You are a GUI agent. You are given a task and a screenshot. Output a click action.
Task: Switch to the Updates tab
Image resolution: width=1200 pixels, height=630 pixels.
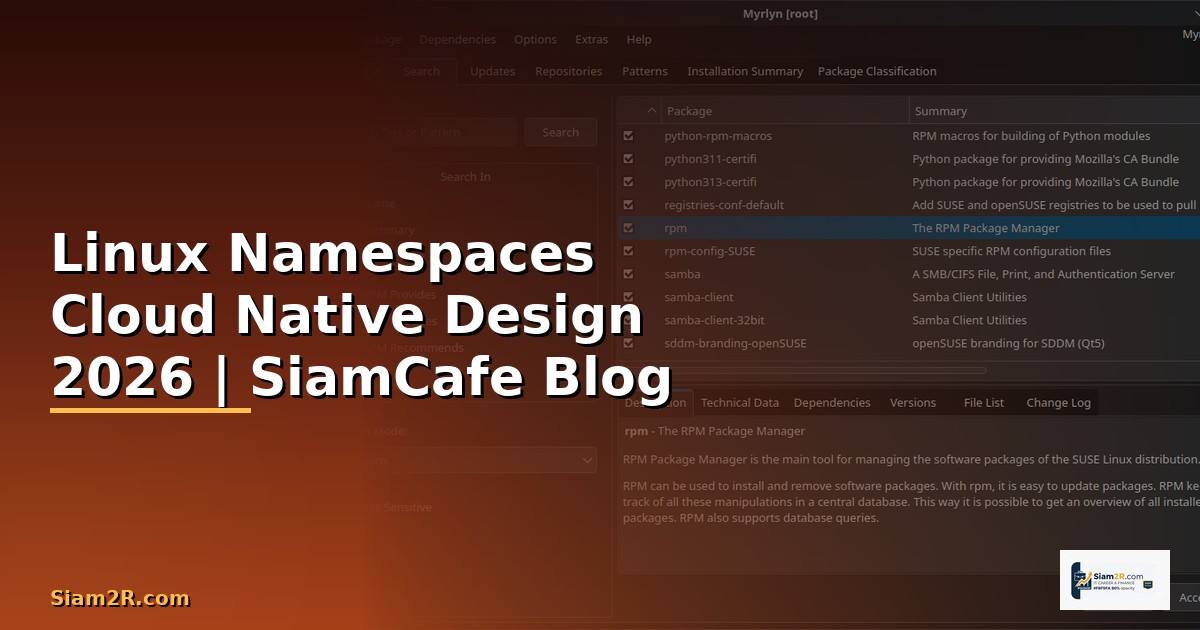click(493, 71)
